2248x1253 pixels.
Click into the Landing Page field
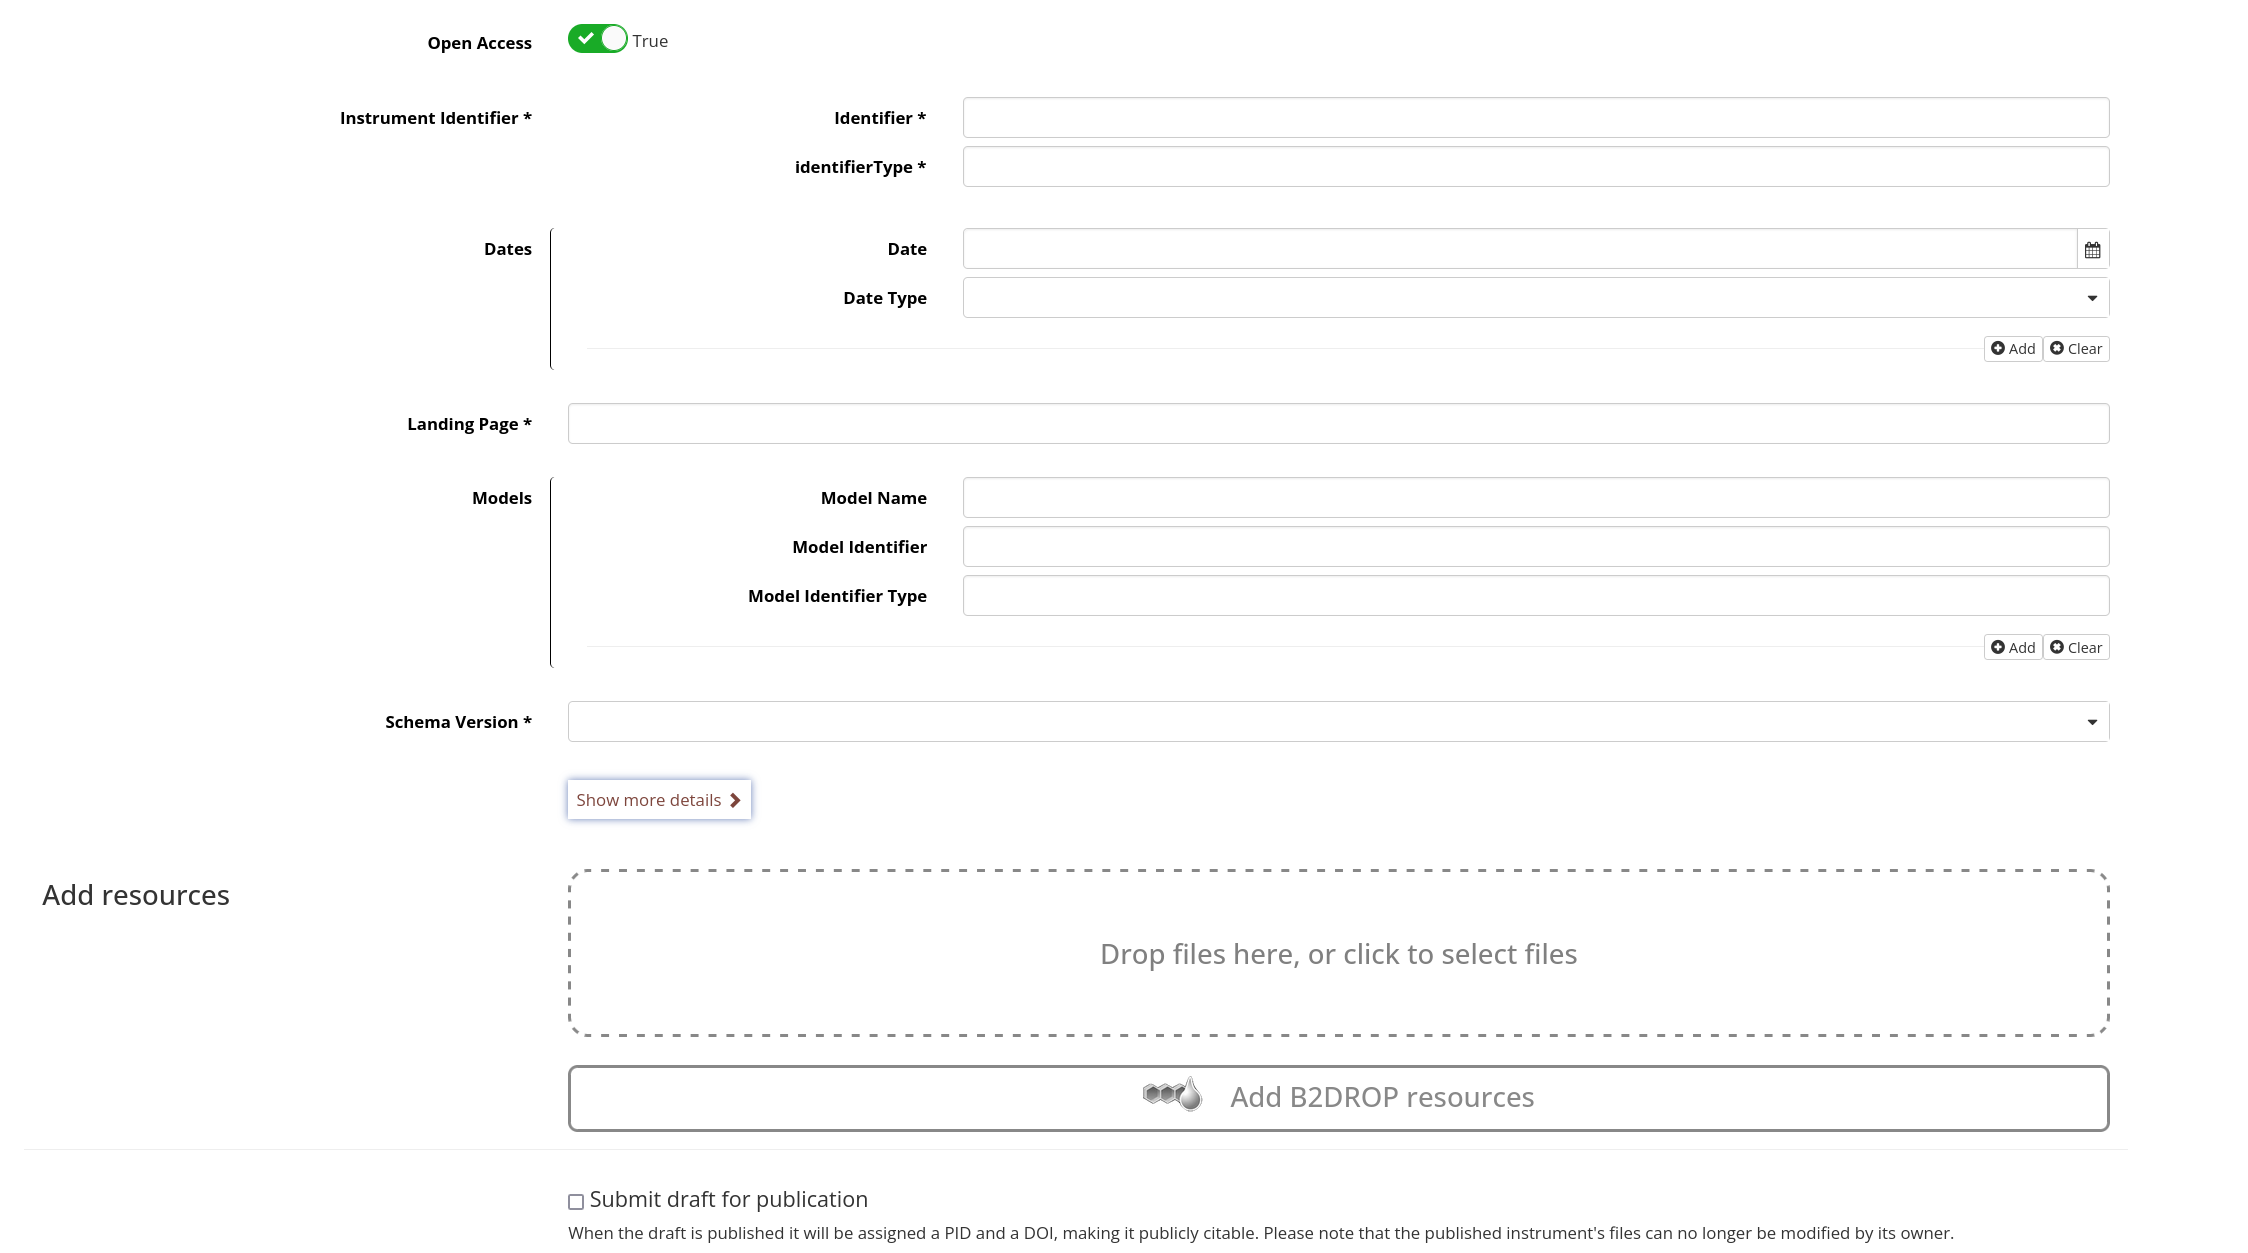click(x=1338, y=424)
